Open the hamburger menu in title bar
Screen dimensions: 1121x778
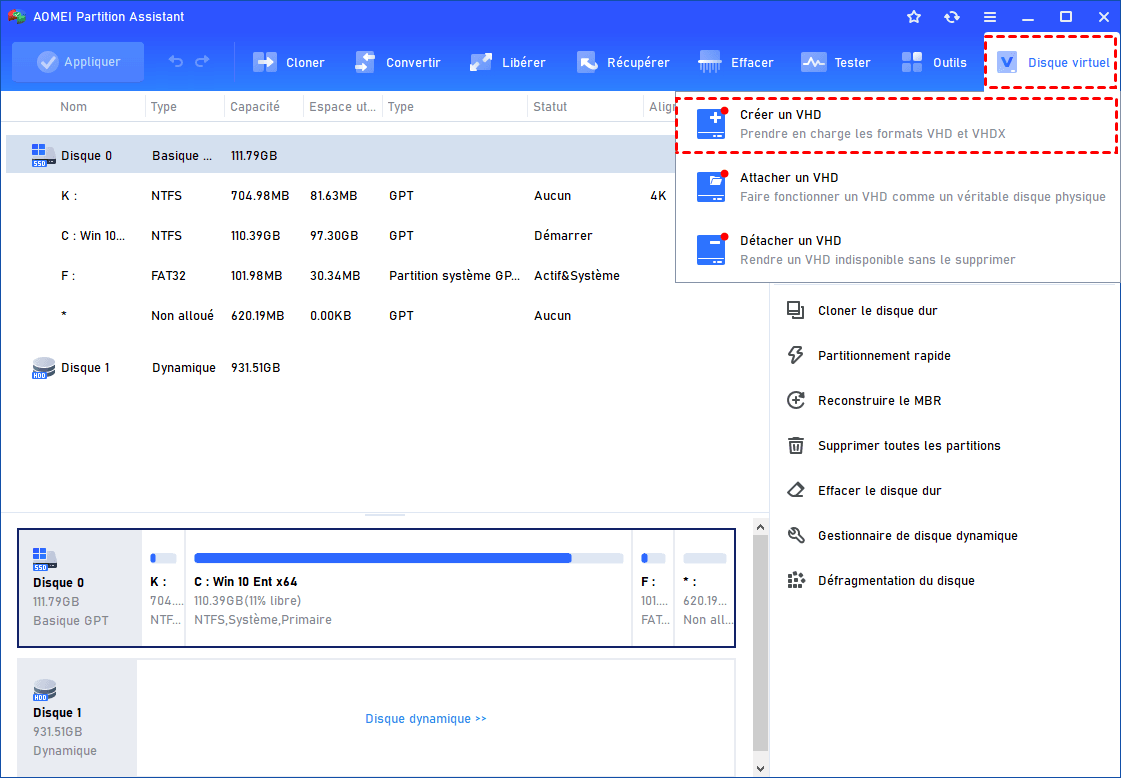[989, 16]
